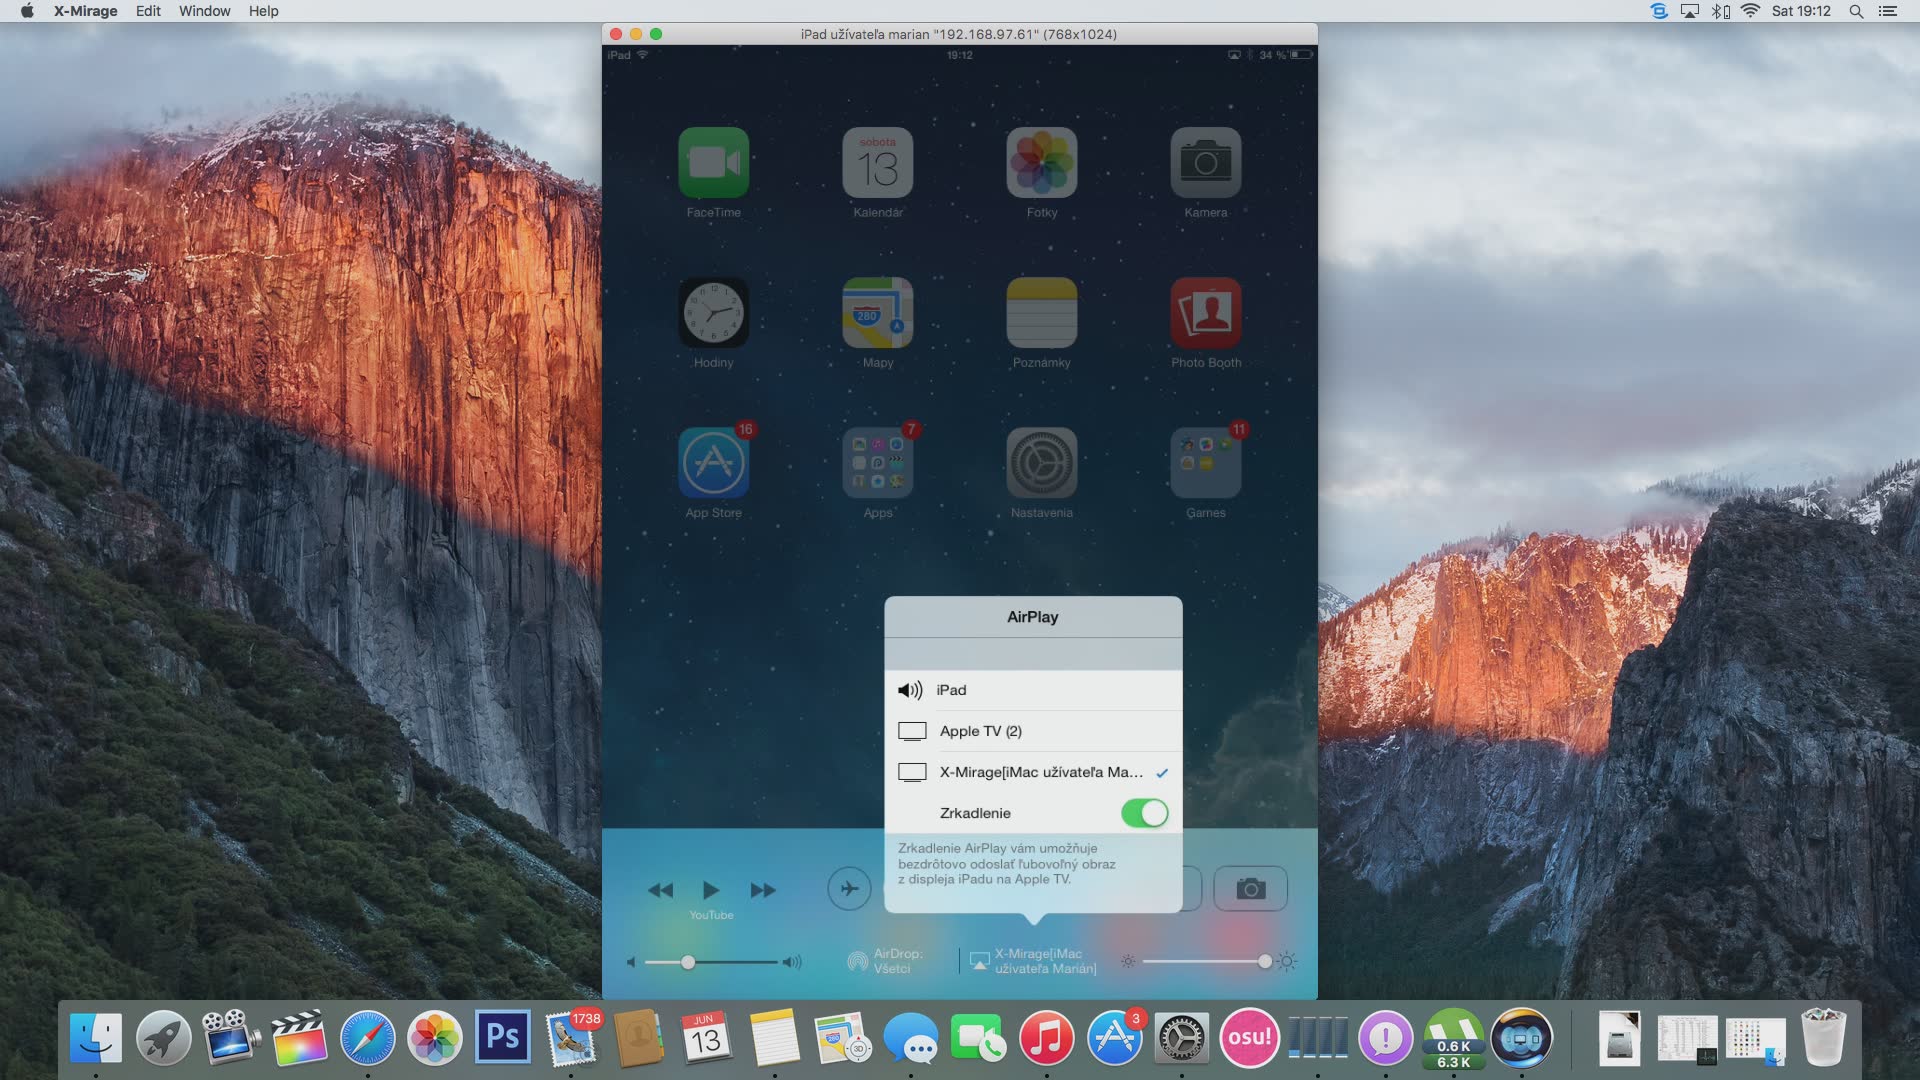The image size is (1920, 1080).
Task: Open the Trash in the Dock
Action: click(1822, 1038)
